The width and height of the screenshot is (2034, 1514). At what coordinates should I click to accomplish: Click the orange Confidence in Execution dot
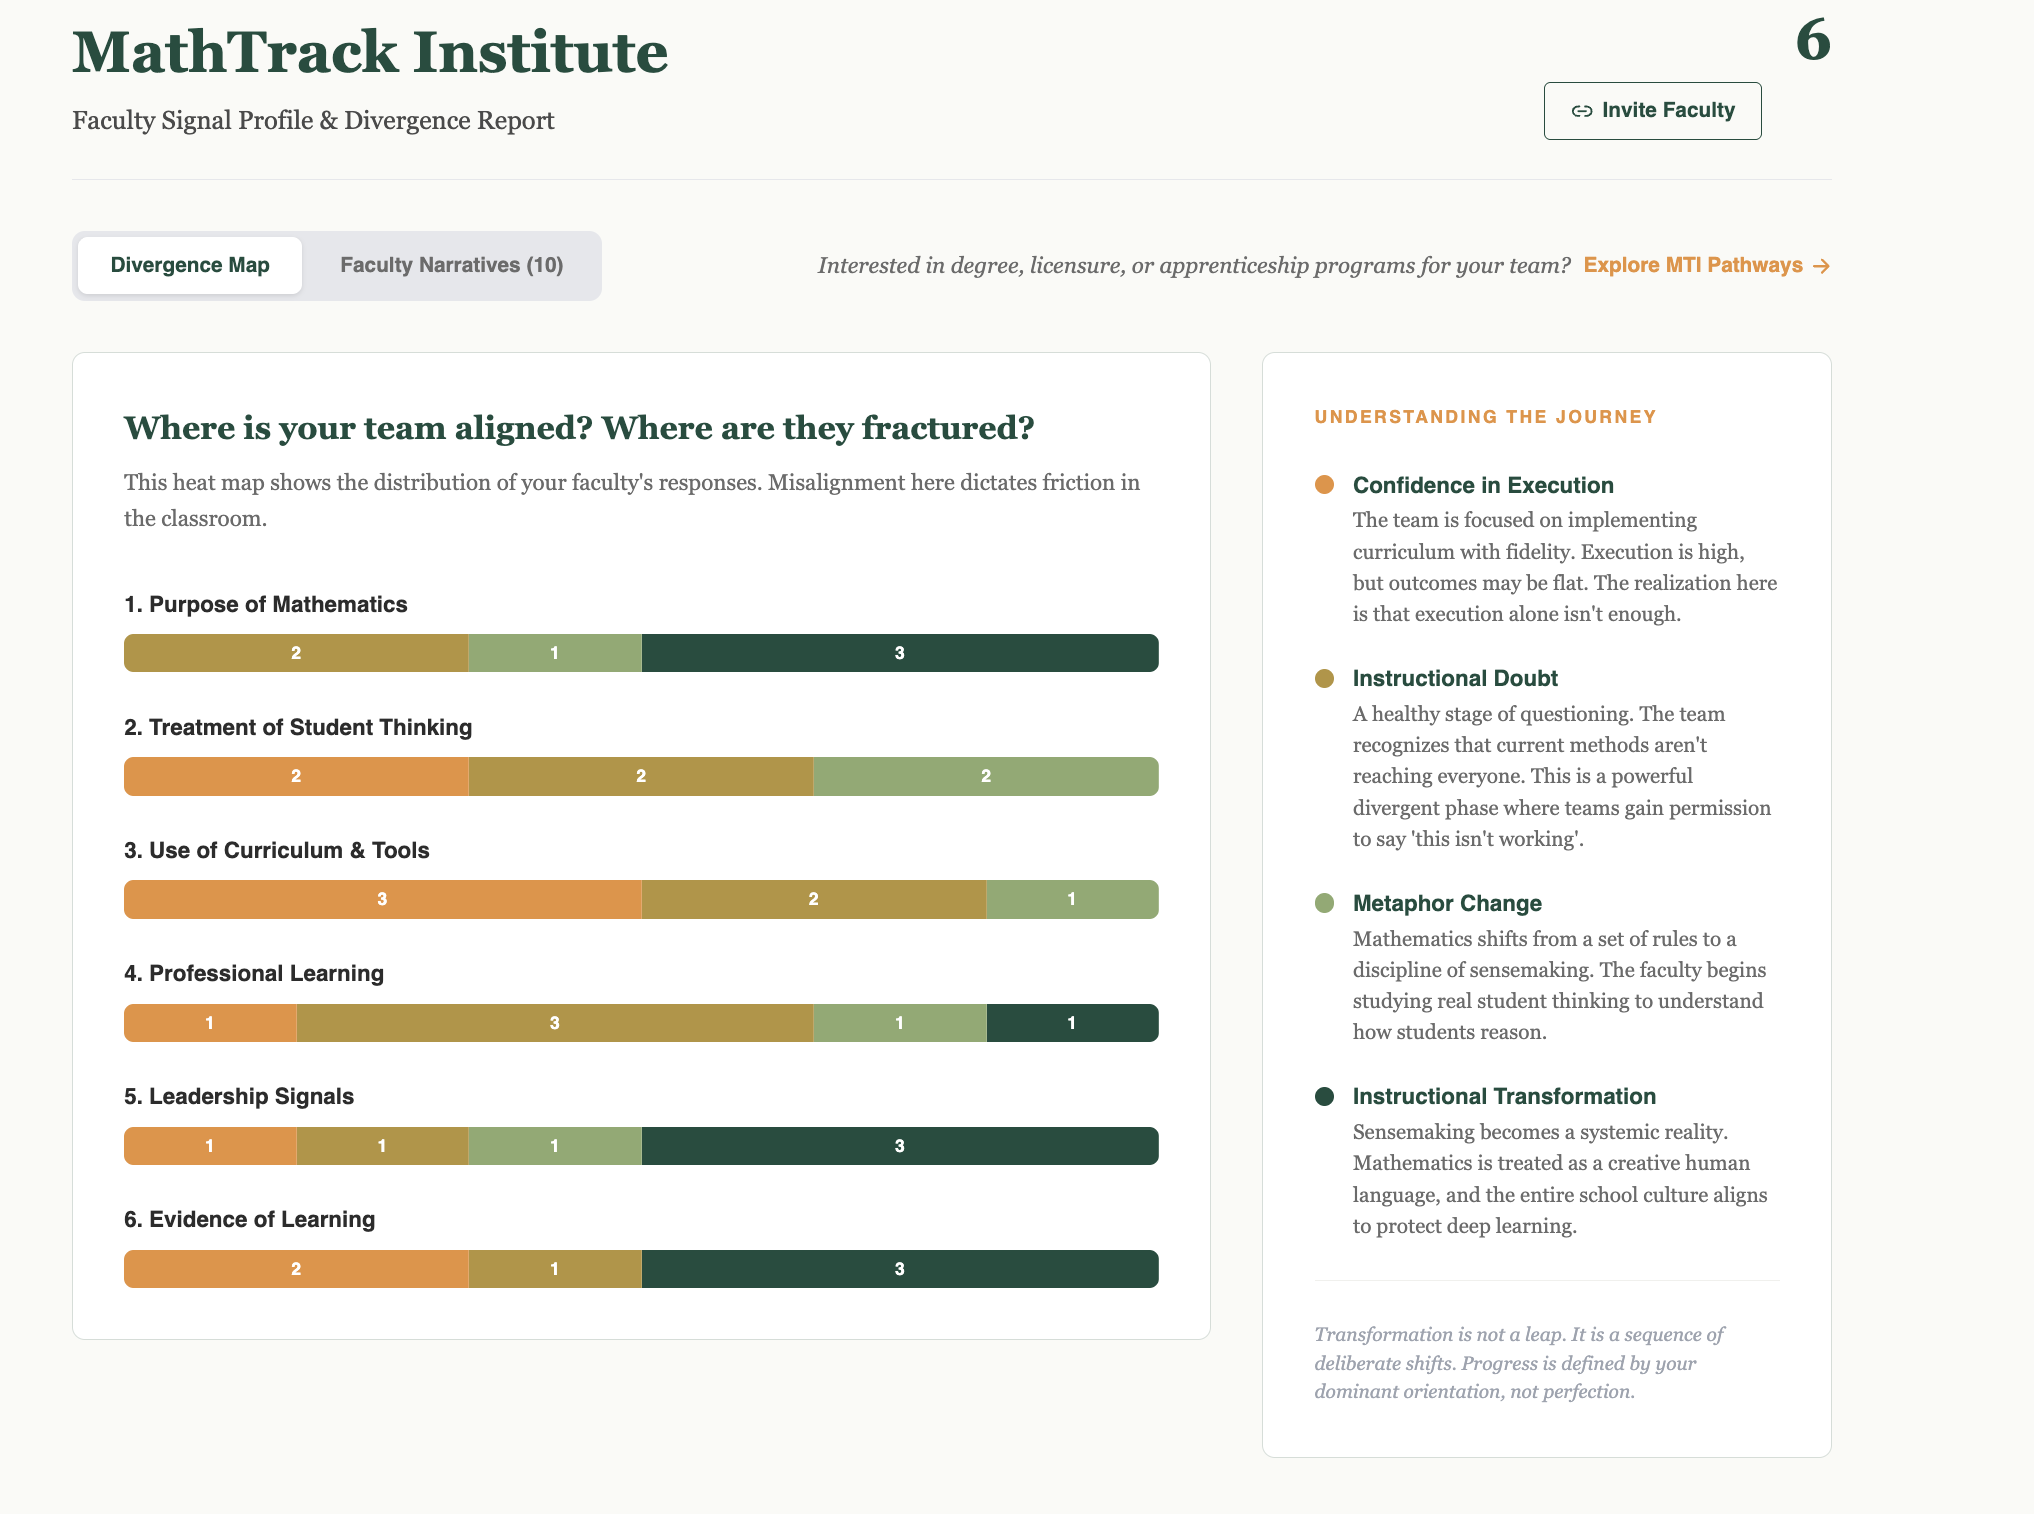pos(1324,485)
